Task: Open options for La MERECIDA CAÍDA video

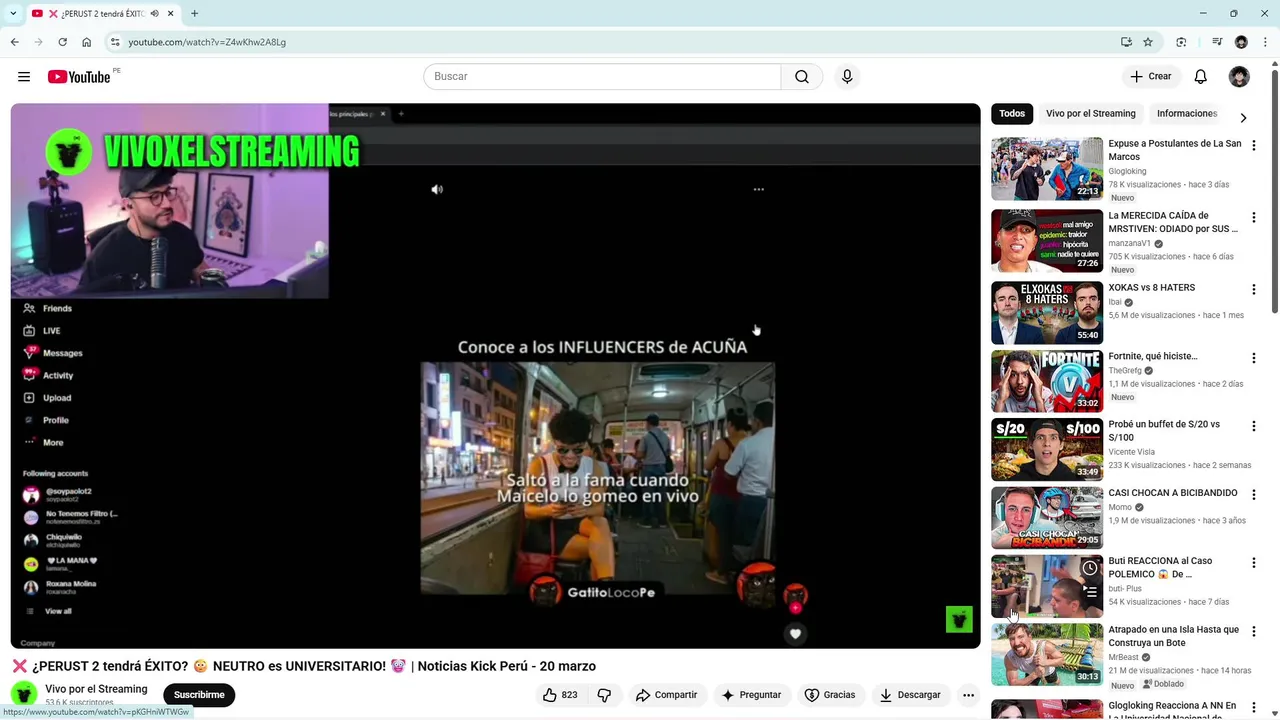Action: (1253, 218)
